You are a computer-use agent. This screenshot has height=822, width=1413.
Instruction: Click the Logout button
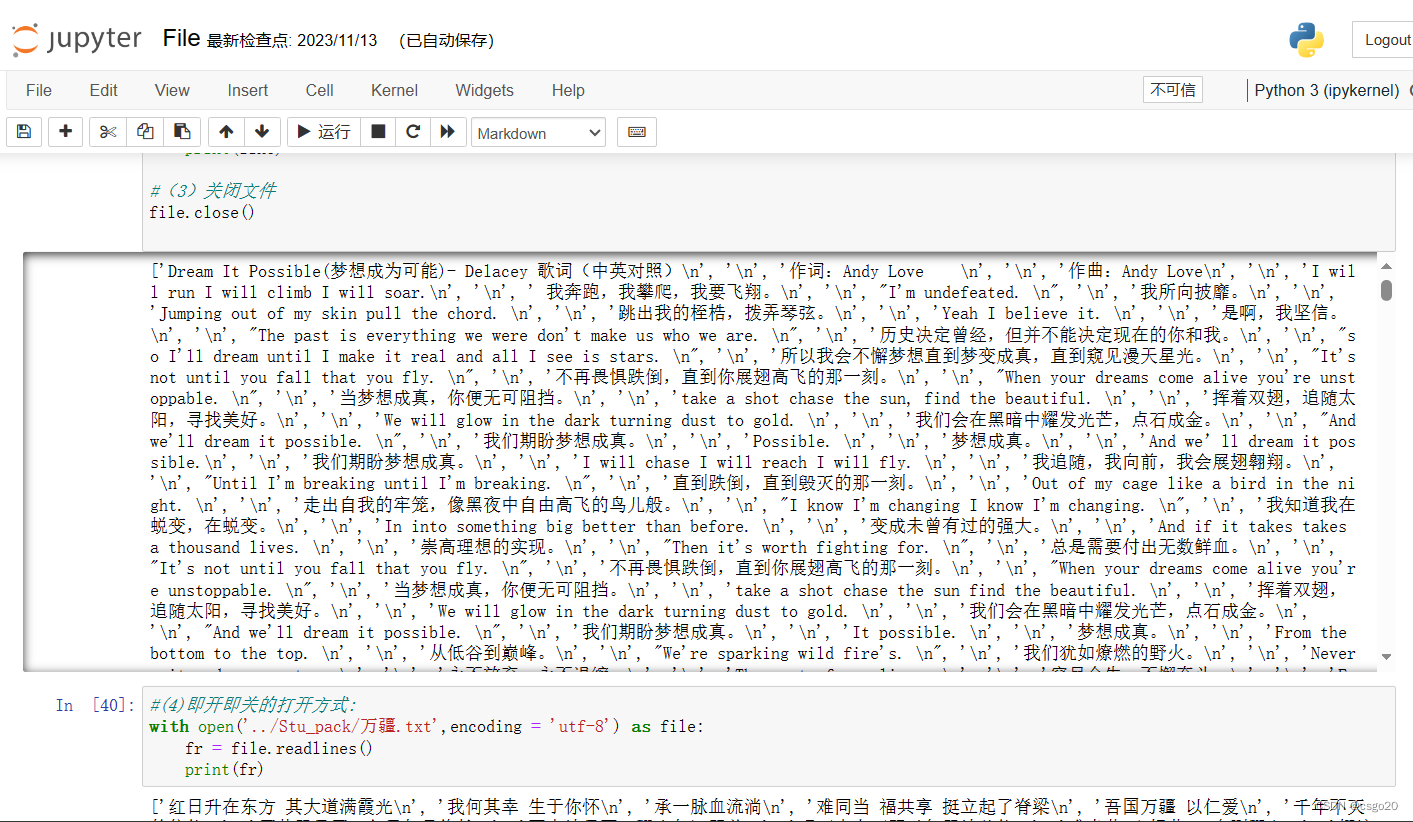tap(1384, 40)
